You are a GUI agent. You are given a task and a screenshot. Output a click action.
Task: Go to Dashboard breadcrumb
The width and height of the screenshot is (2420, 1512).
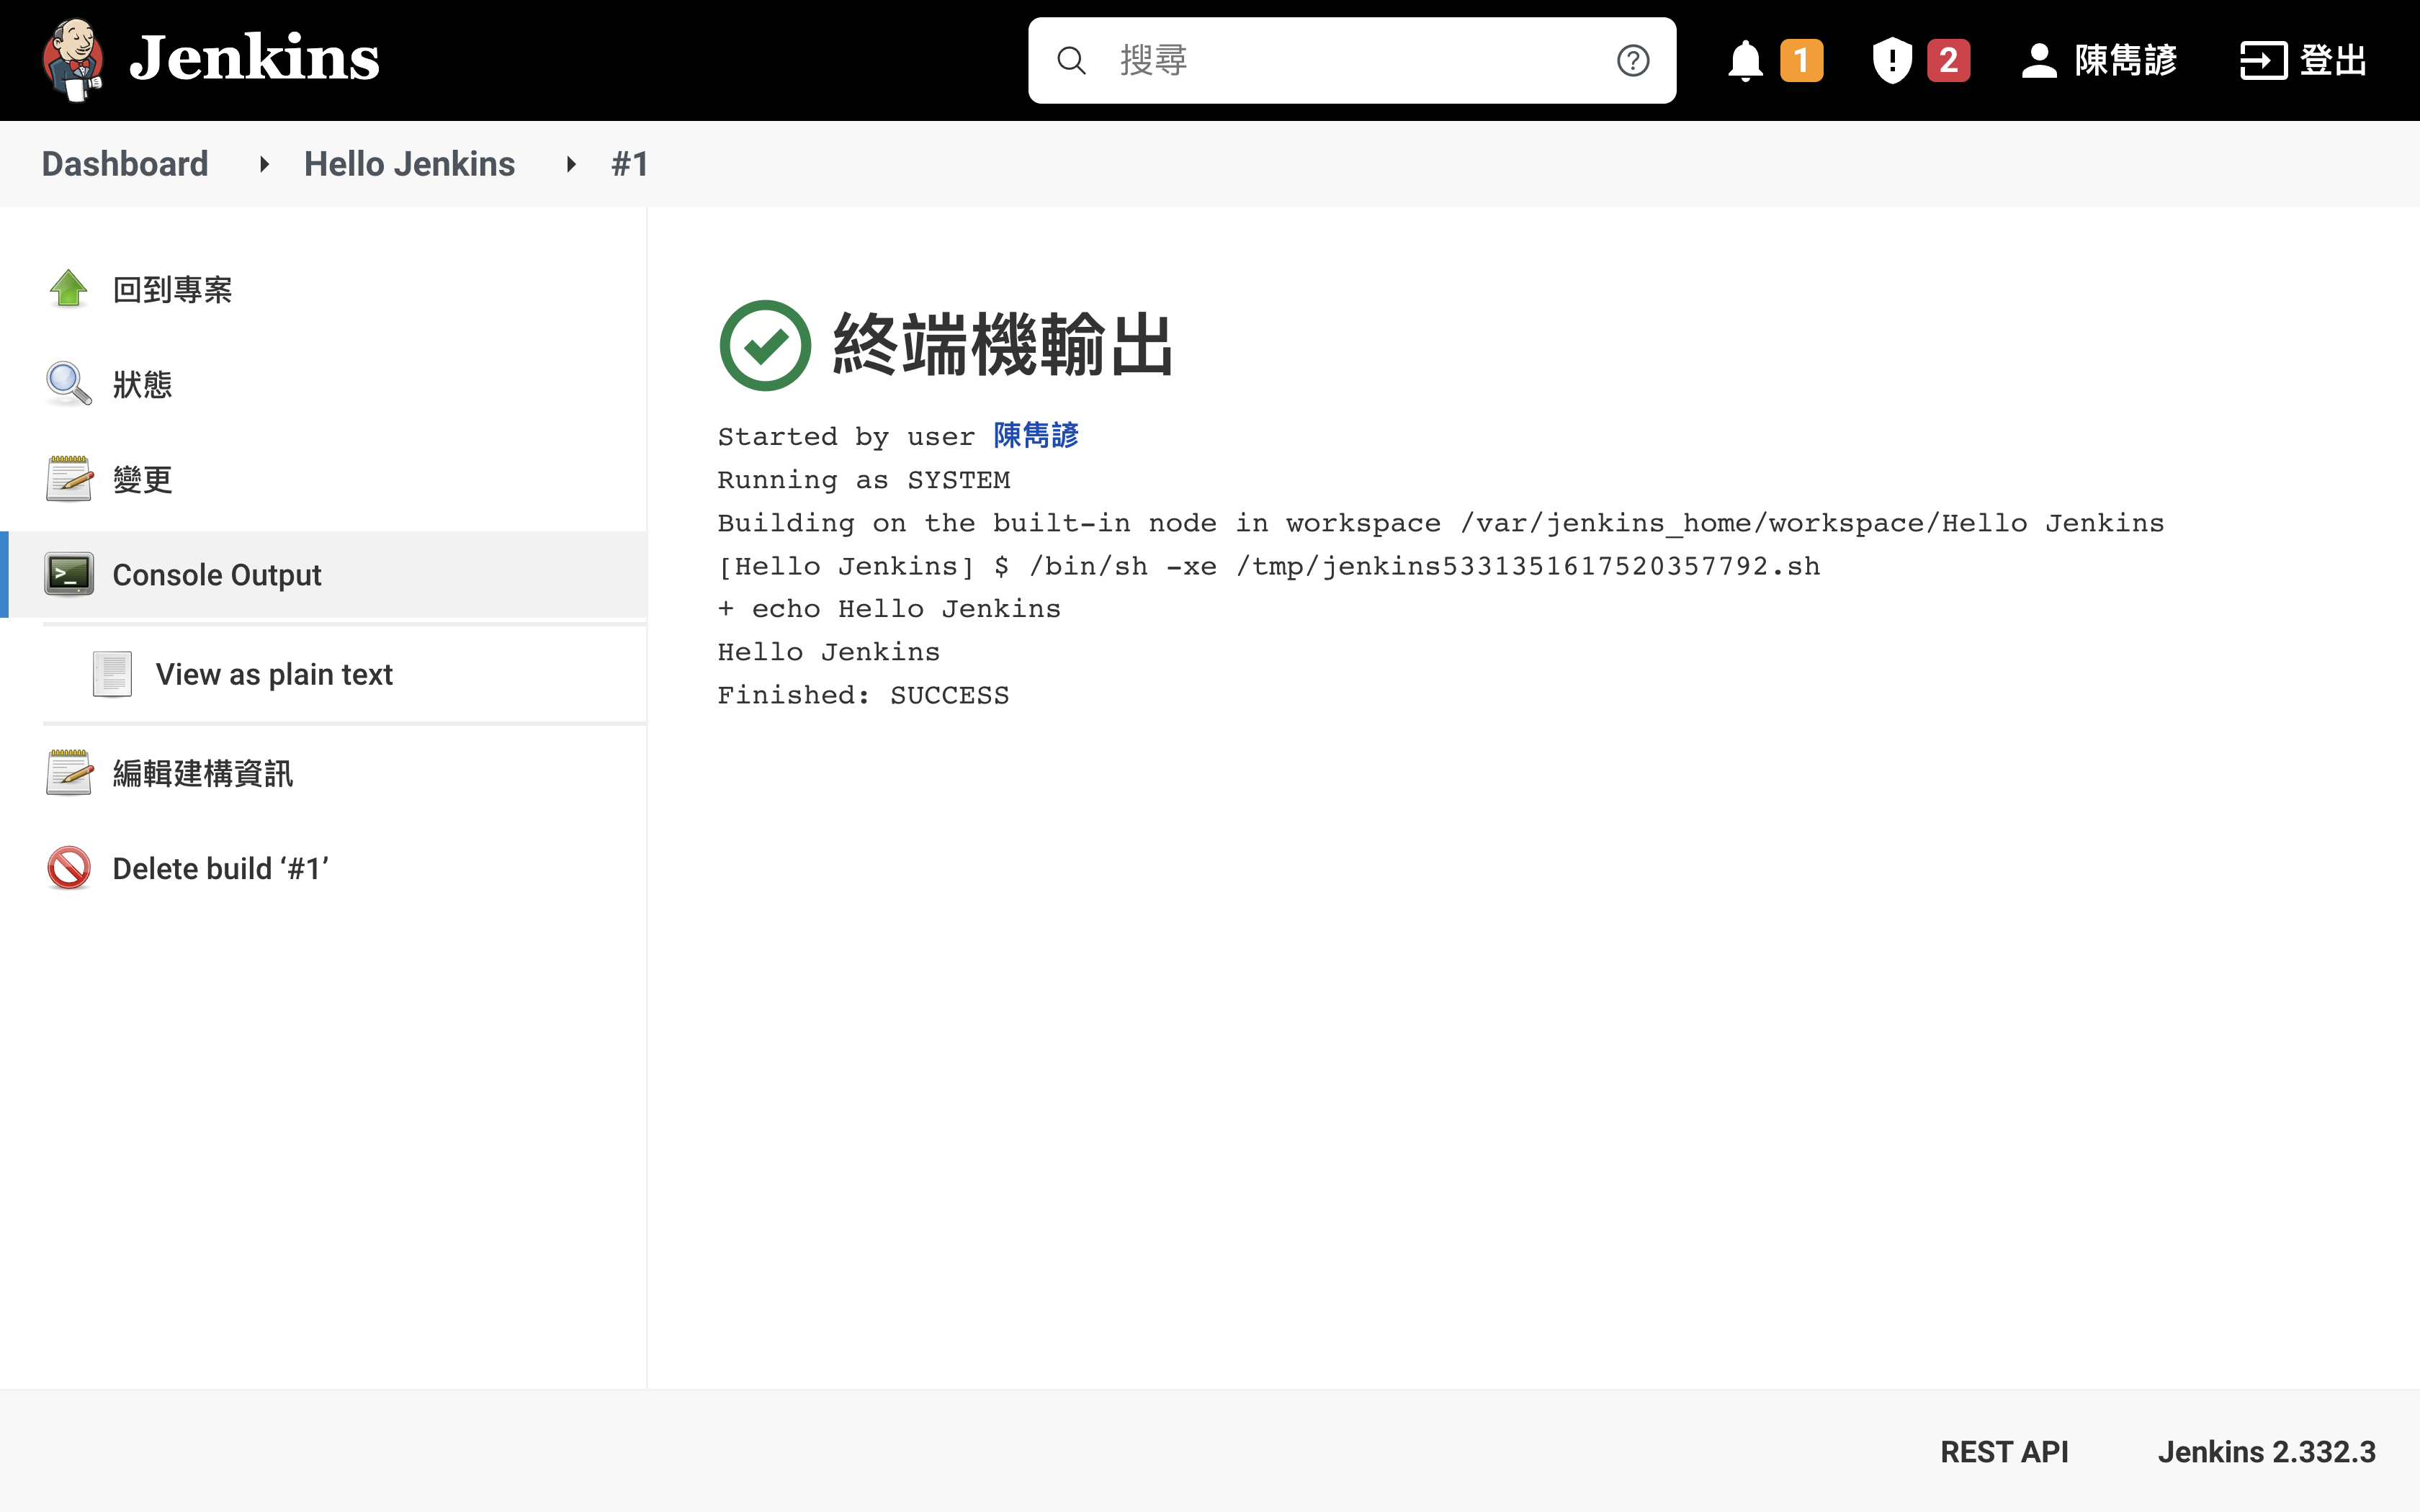(x=125, y=164)
